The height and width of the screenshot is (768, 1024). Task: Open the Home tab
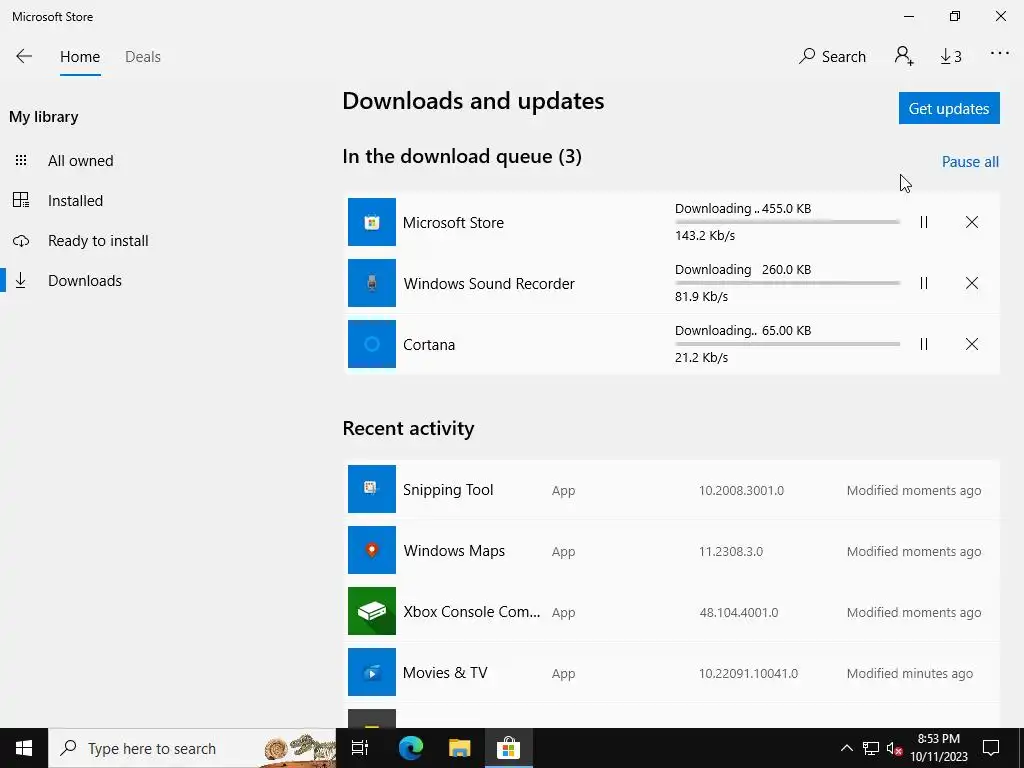(80, 57)
